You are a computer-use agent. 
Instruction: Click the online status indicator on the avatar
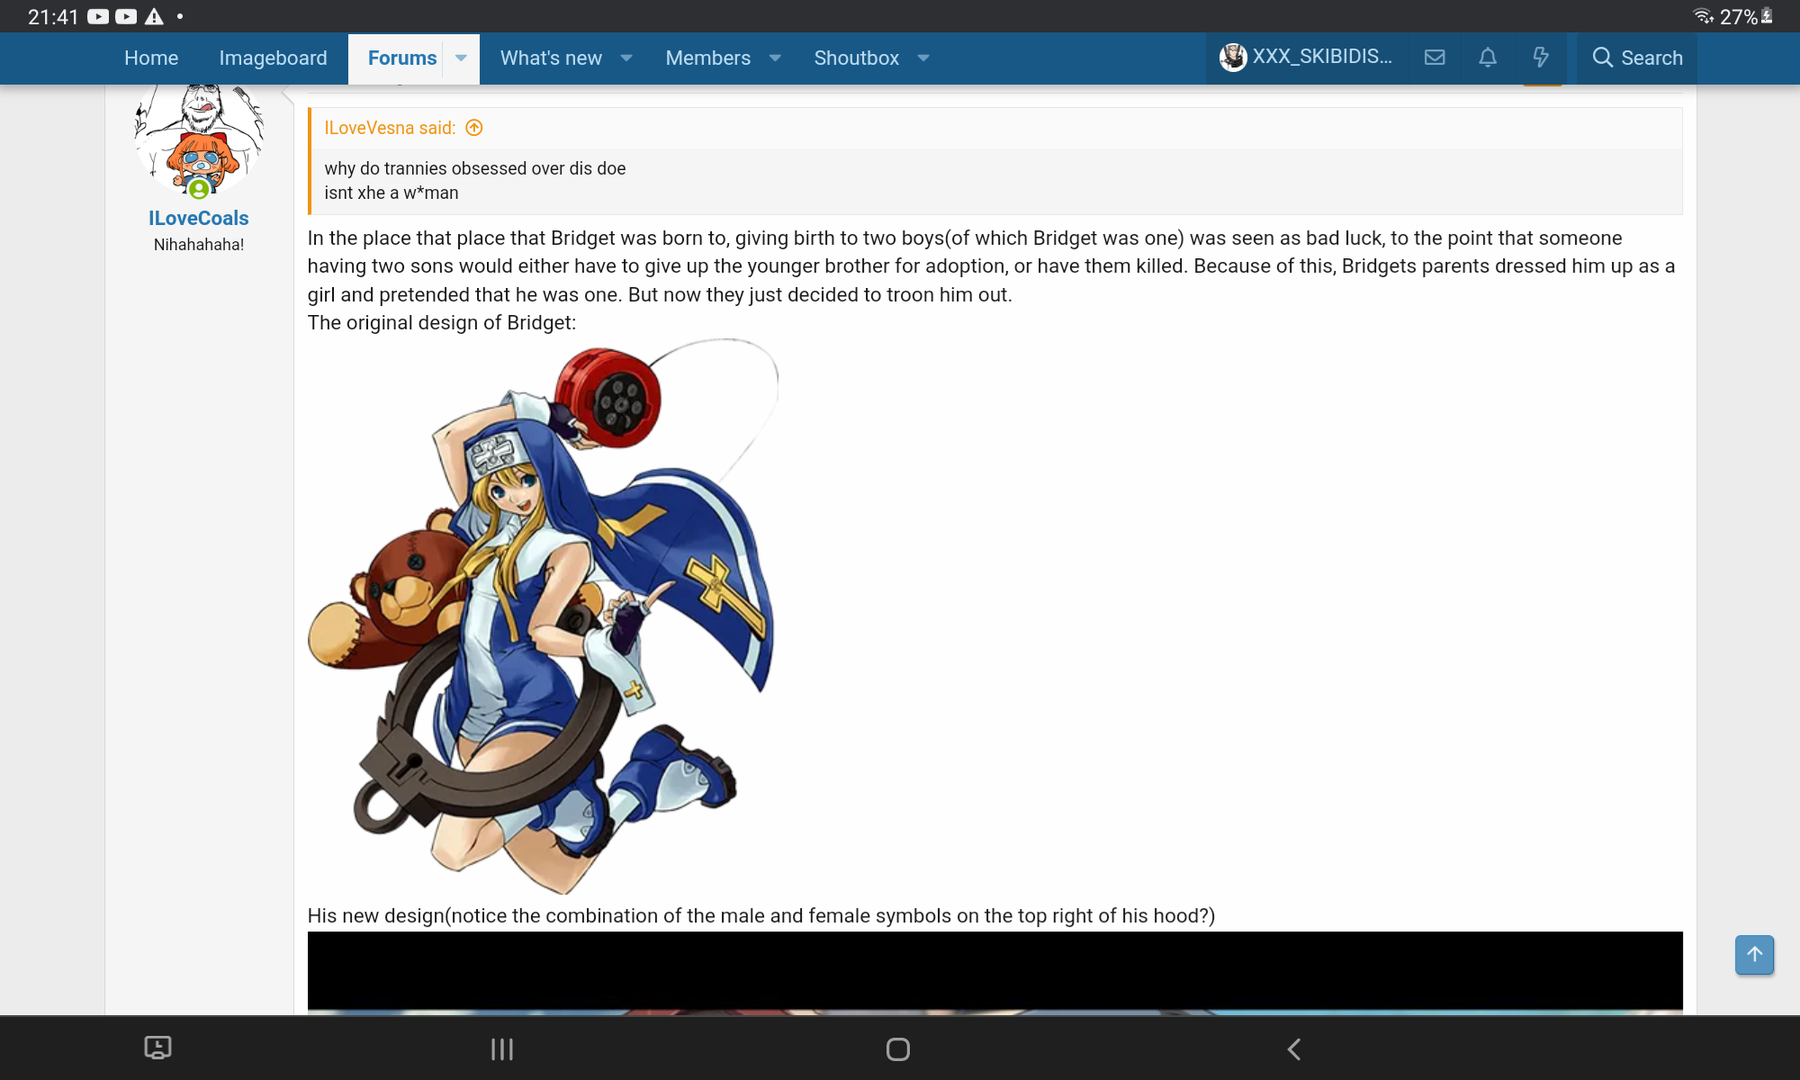click(x=199, y=188)
